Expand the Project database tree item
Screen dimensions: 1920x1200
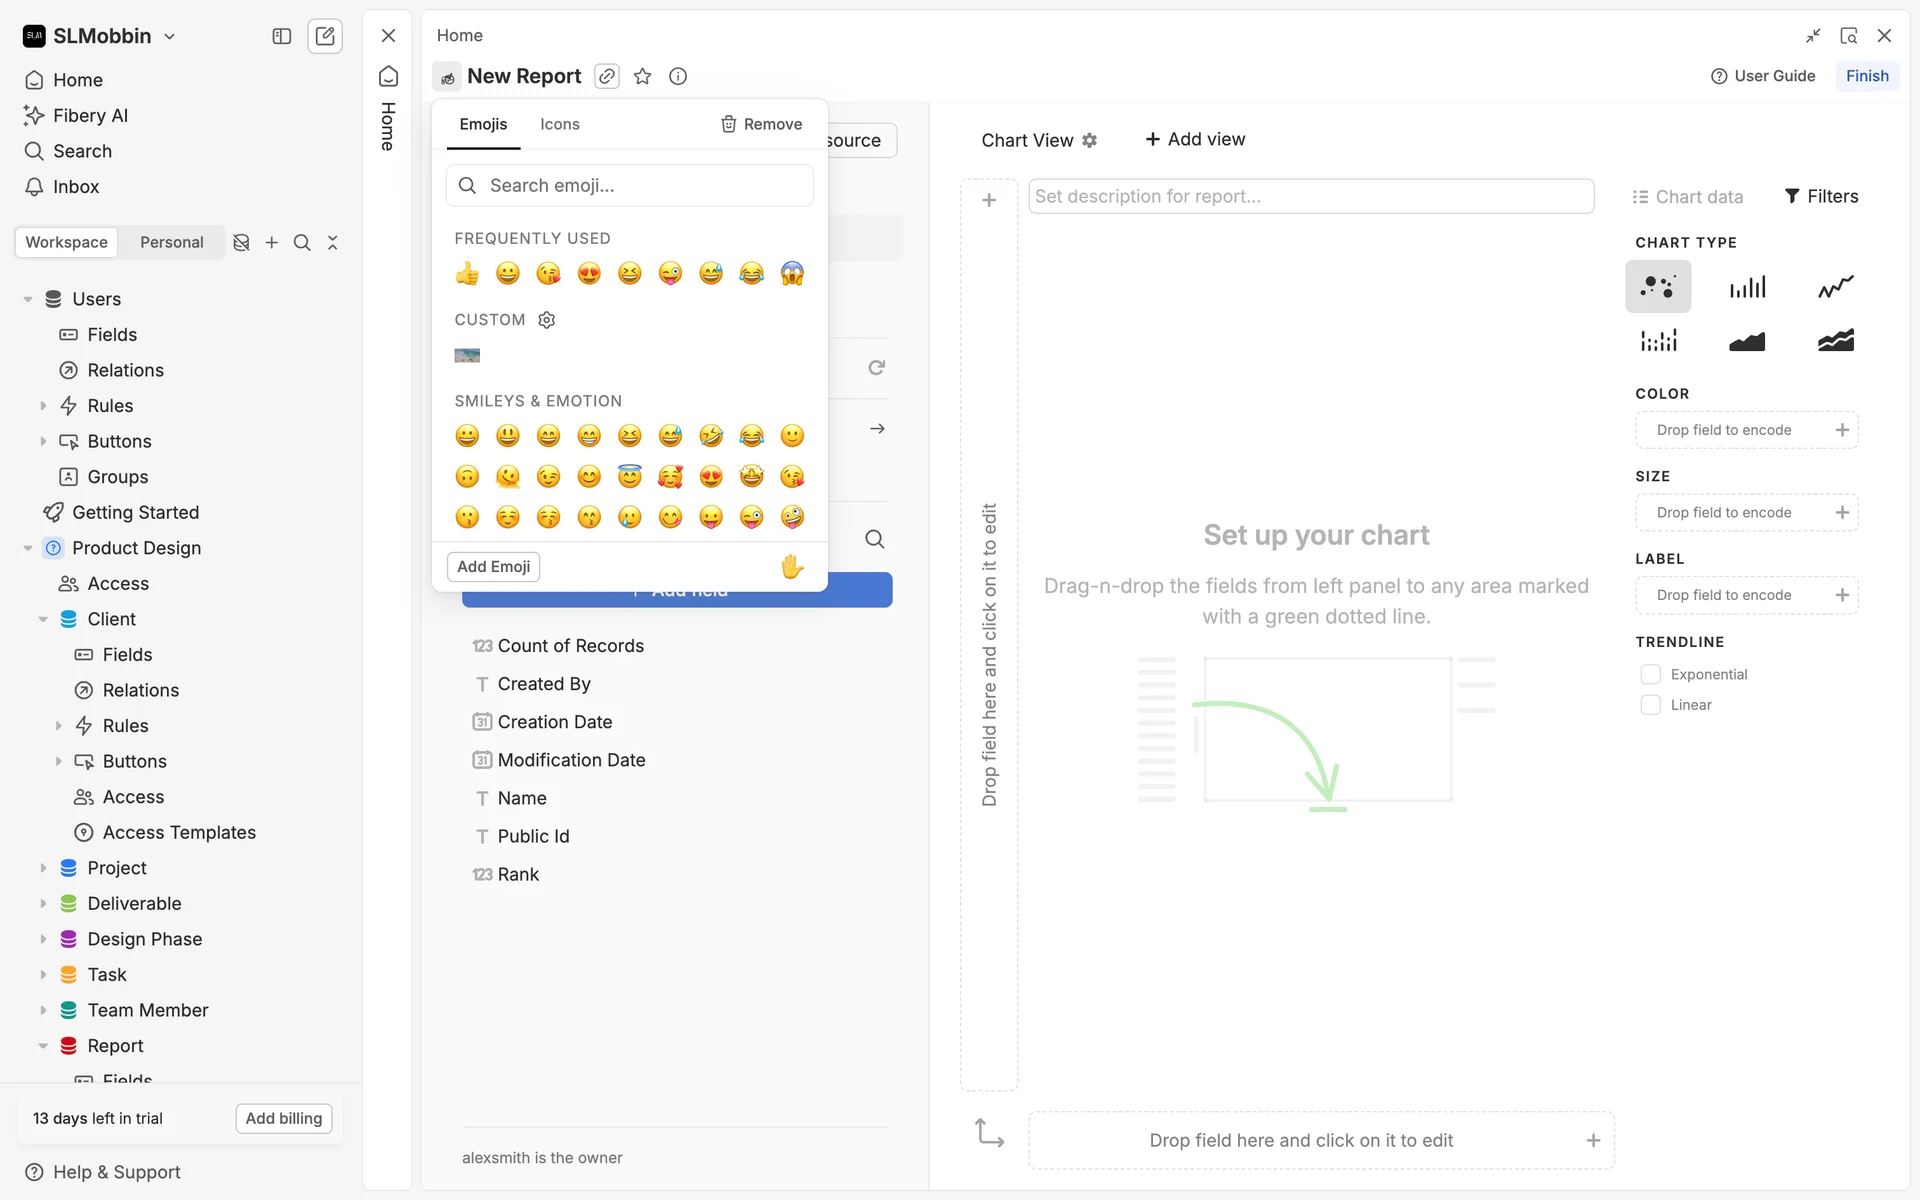43,868
